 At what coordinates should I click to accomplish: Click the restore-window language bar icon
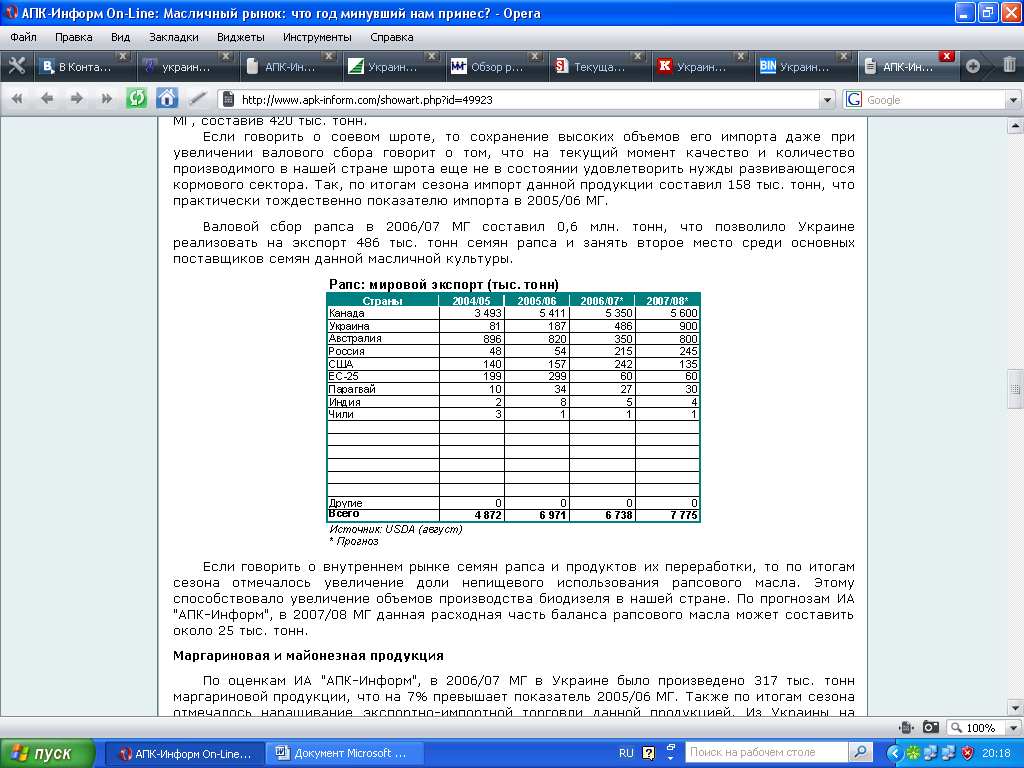(x=671, y=747)
